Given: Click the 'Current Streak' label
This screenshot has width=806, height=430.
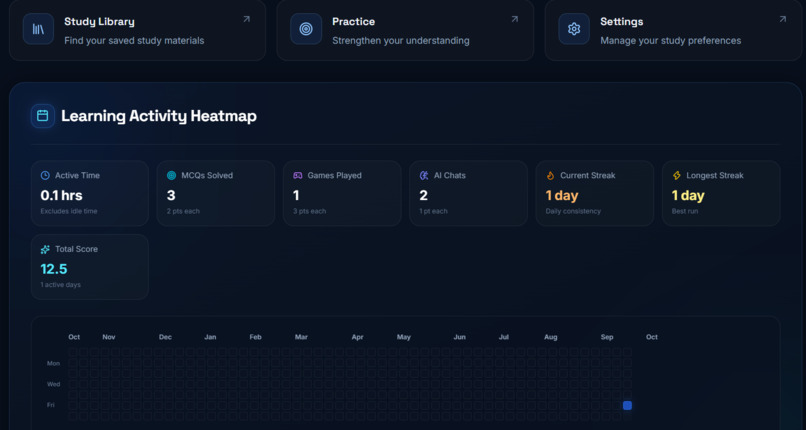Looking at the screenshot, I should (x=588, y=175).
